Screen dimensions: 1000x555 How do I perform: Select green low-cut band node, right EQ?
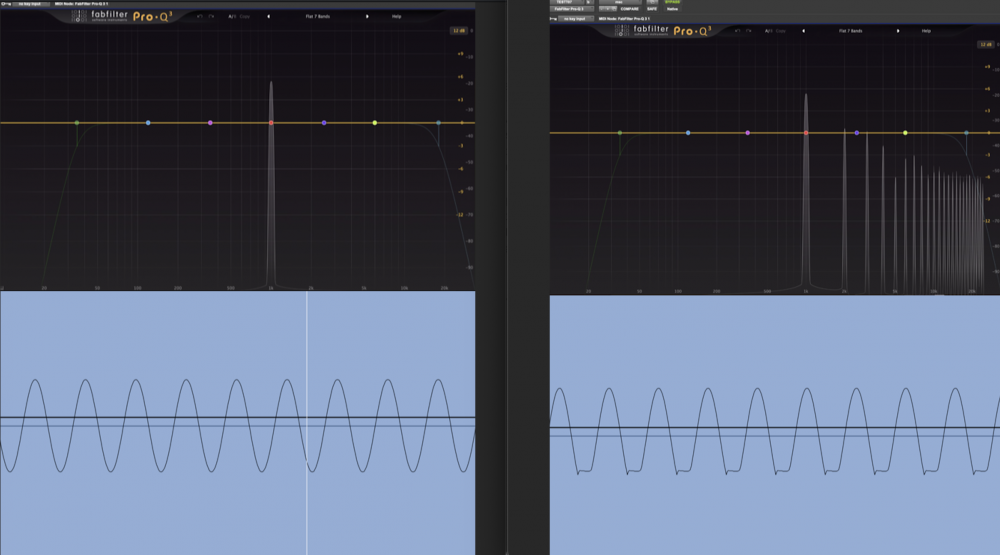tap(620, 133)
